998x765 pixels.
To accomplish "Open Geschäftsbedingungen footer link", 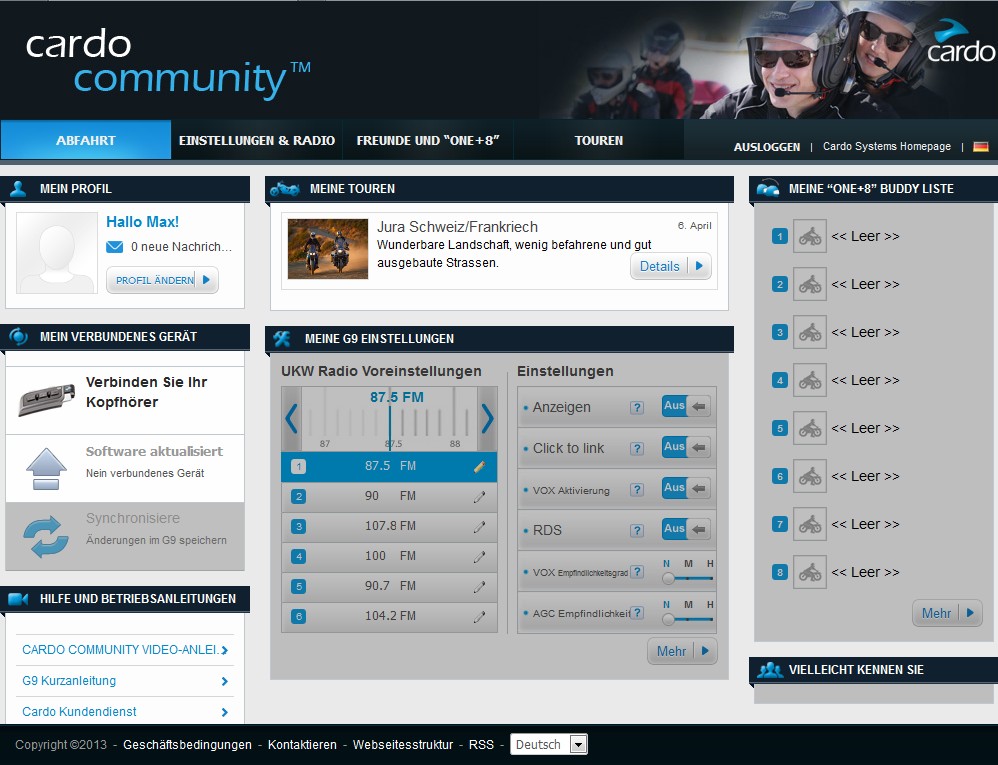I will (x=187, y=745).
